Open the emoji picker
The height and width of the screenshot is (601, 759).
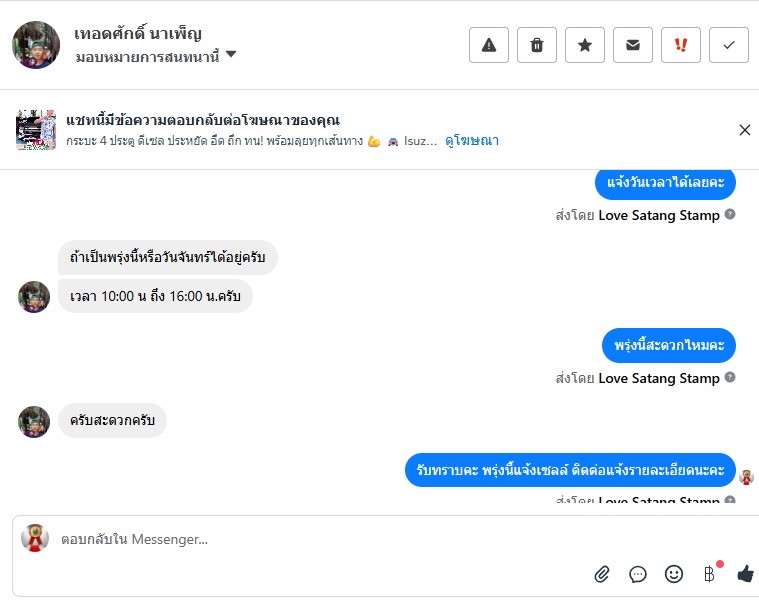(x=674, y=574)
